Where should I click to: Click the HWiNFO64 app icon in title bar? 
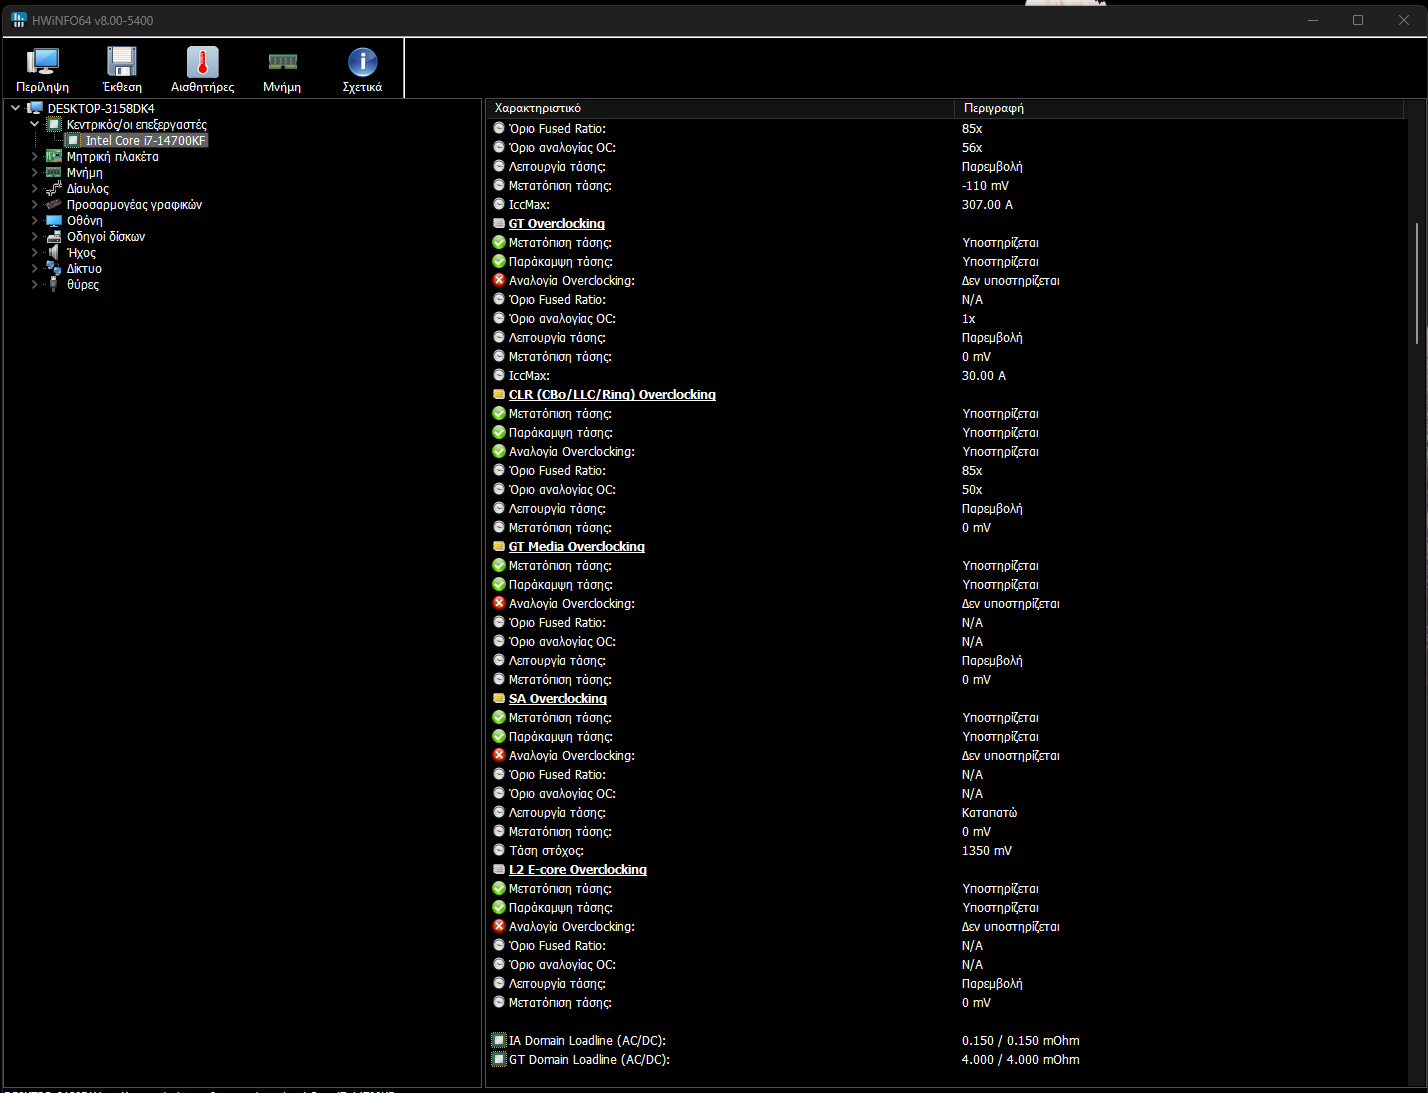tap(18, 20)
